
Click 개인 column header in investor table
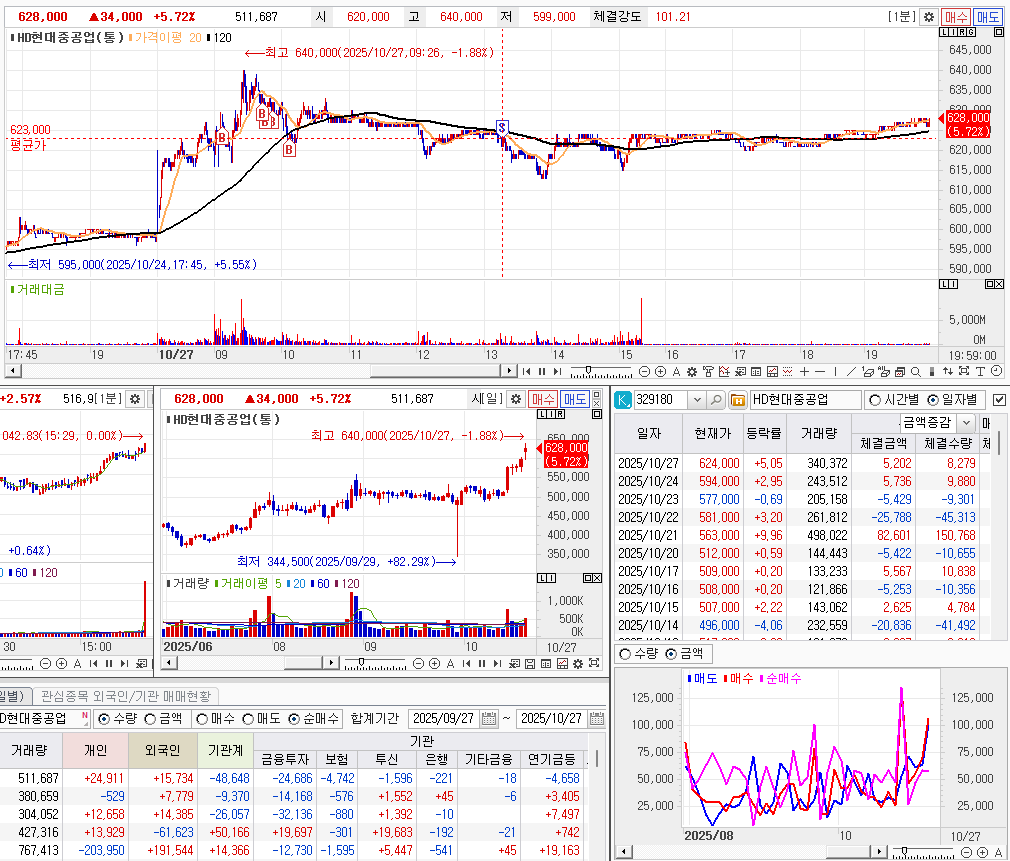pos(95,750)
